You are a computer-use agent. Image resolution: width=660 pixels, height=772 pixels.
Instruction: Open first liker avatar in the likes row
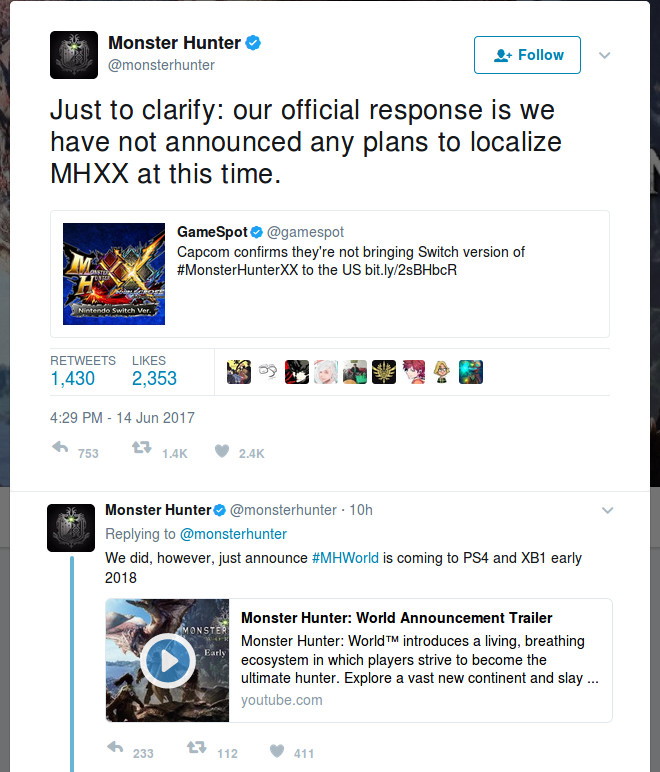239,372
